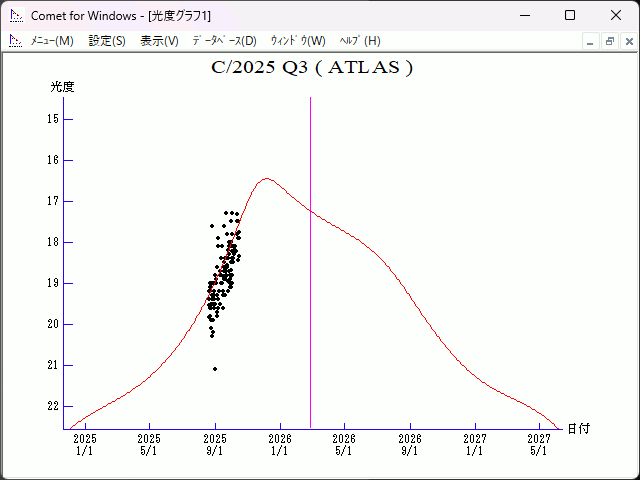Click the graph document icon beside メニュー
The height and width of the screenshot is (480, 640).
15,41
